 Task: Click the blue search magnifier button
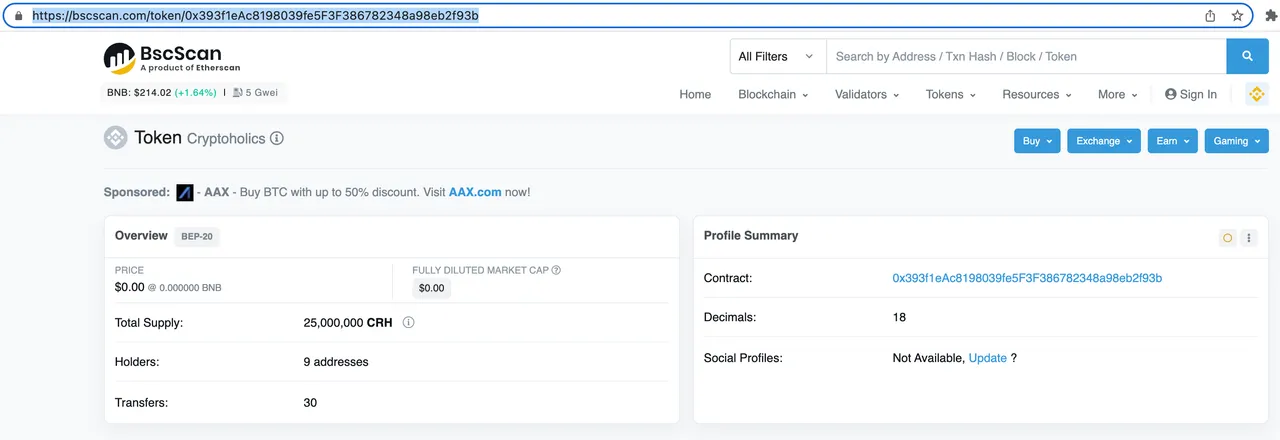pos(1247,56)
